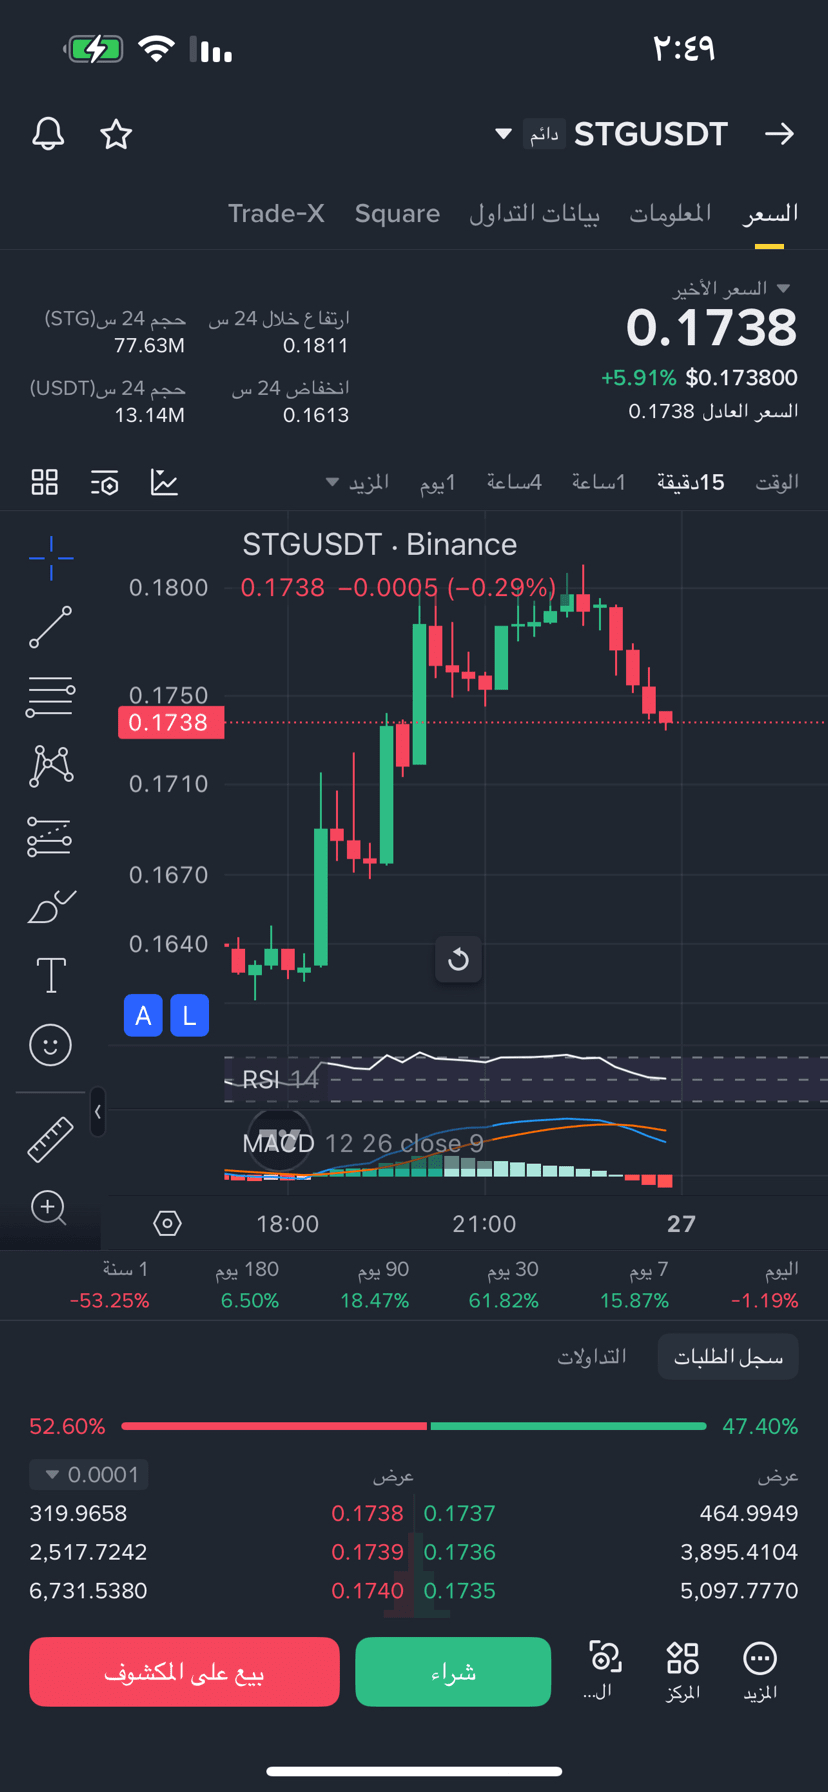Expand the المزيد timeframe dropdown
Screen dimensions: 828x1792
pos(358,483)
